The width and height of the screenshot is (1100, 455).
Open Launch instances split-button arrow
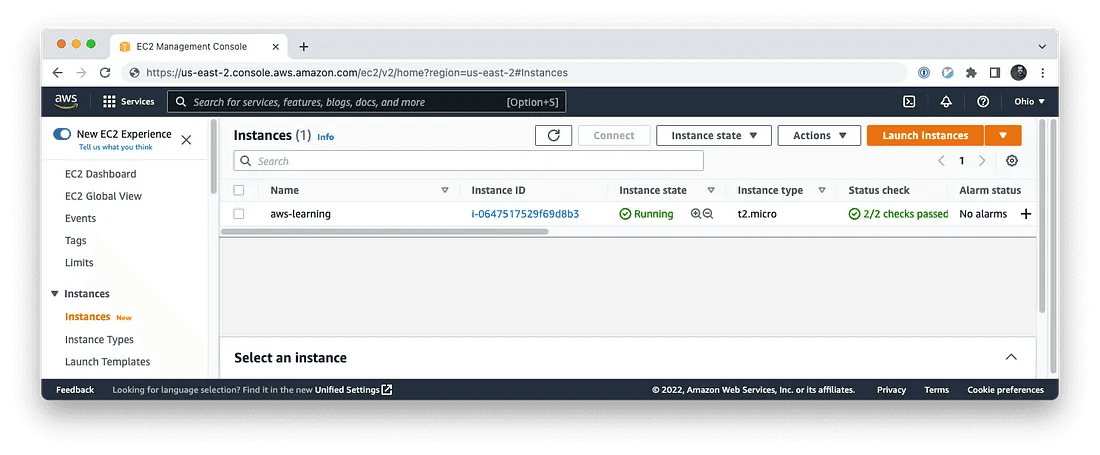coord(1003,135)
